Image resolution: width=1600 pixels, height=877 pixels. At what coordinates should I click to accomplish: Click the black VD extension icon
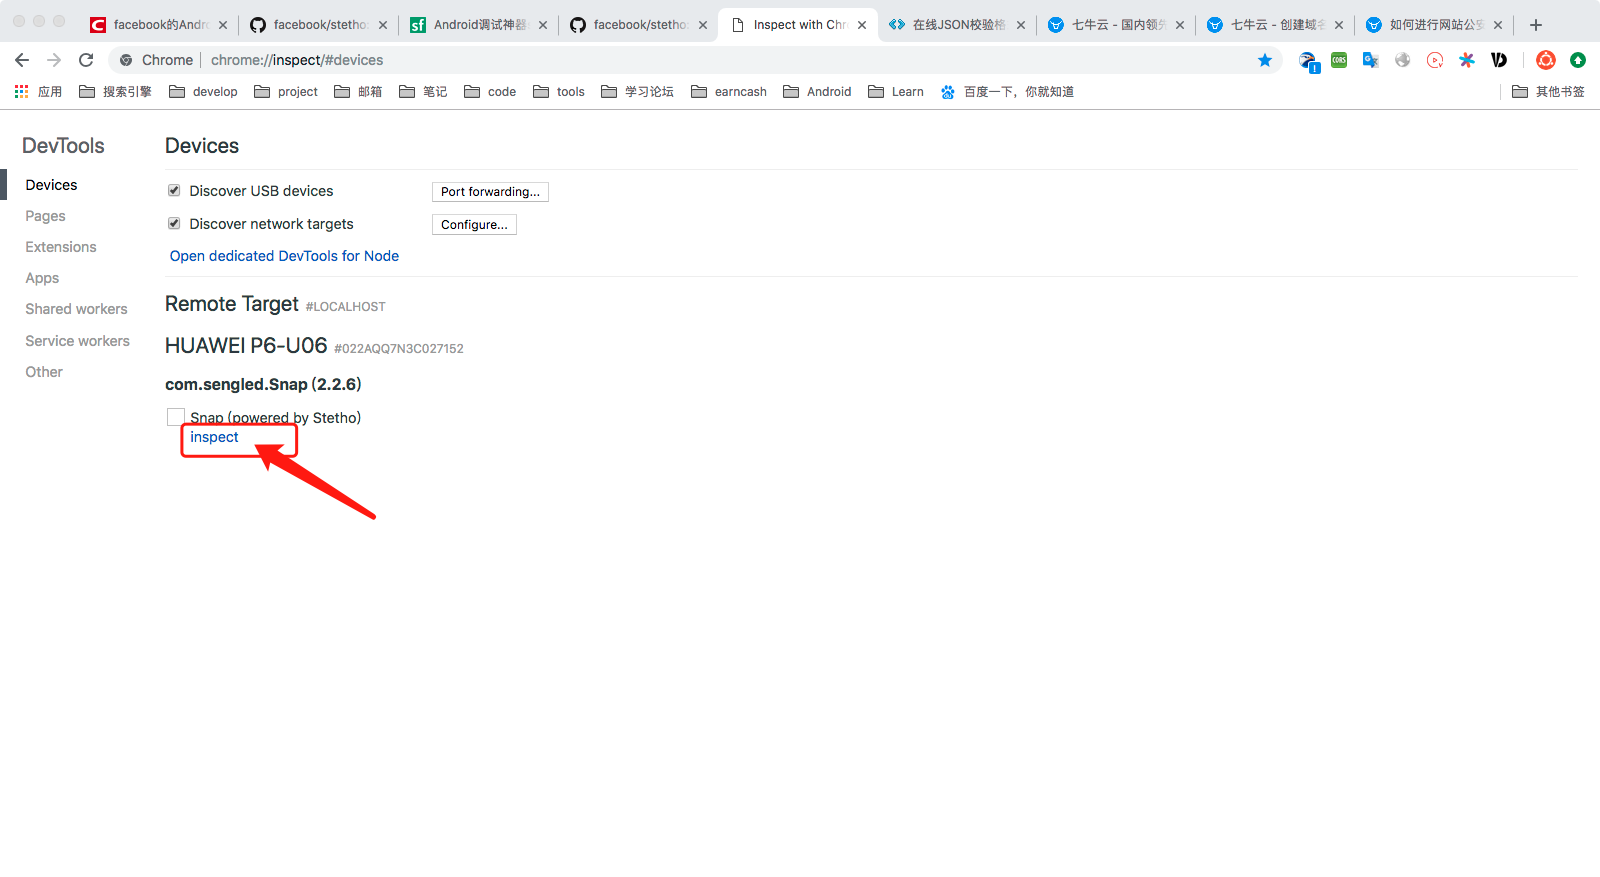tap(1499, 60)
